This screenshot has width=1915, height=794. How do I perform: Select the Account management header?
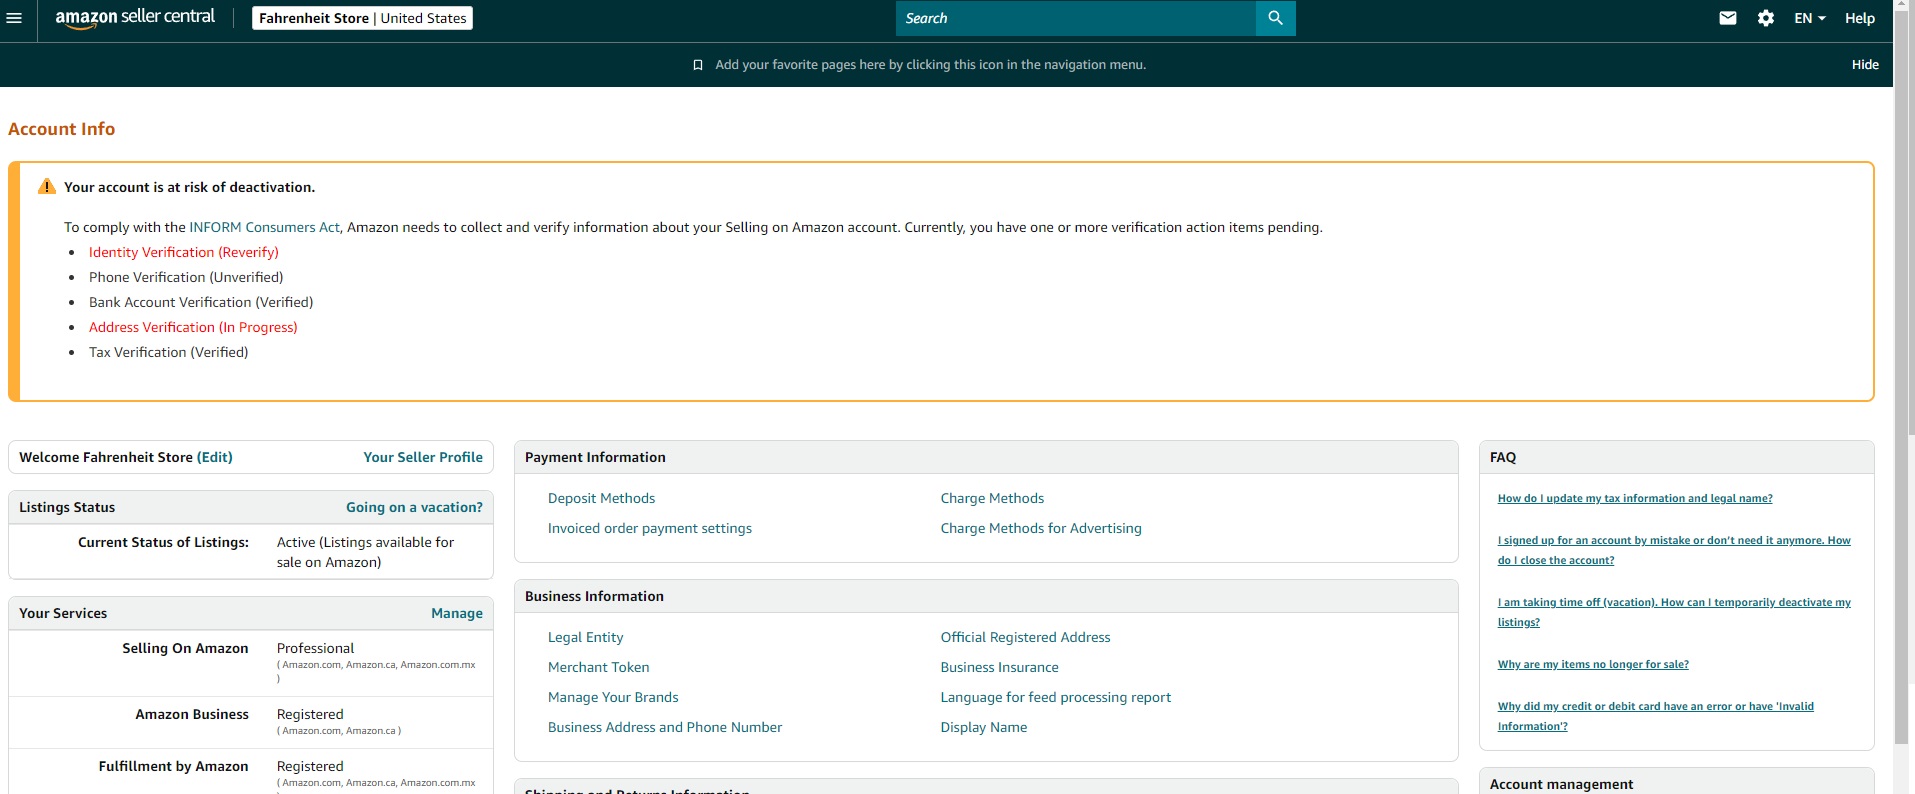tap(1561, 784)
